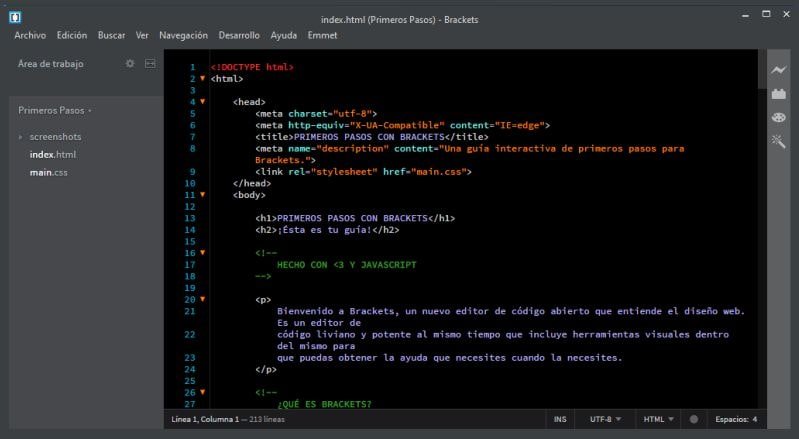Screen dimensions: 799x439
Task: Click the comment HECHO CON <3 Y JAVASCRIPT
Action: click(347, 264)
